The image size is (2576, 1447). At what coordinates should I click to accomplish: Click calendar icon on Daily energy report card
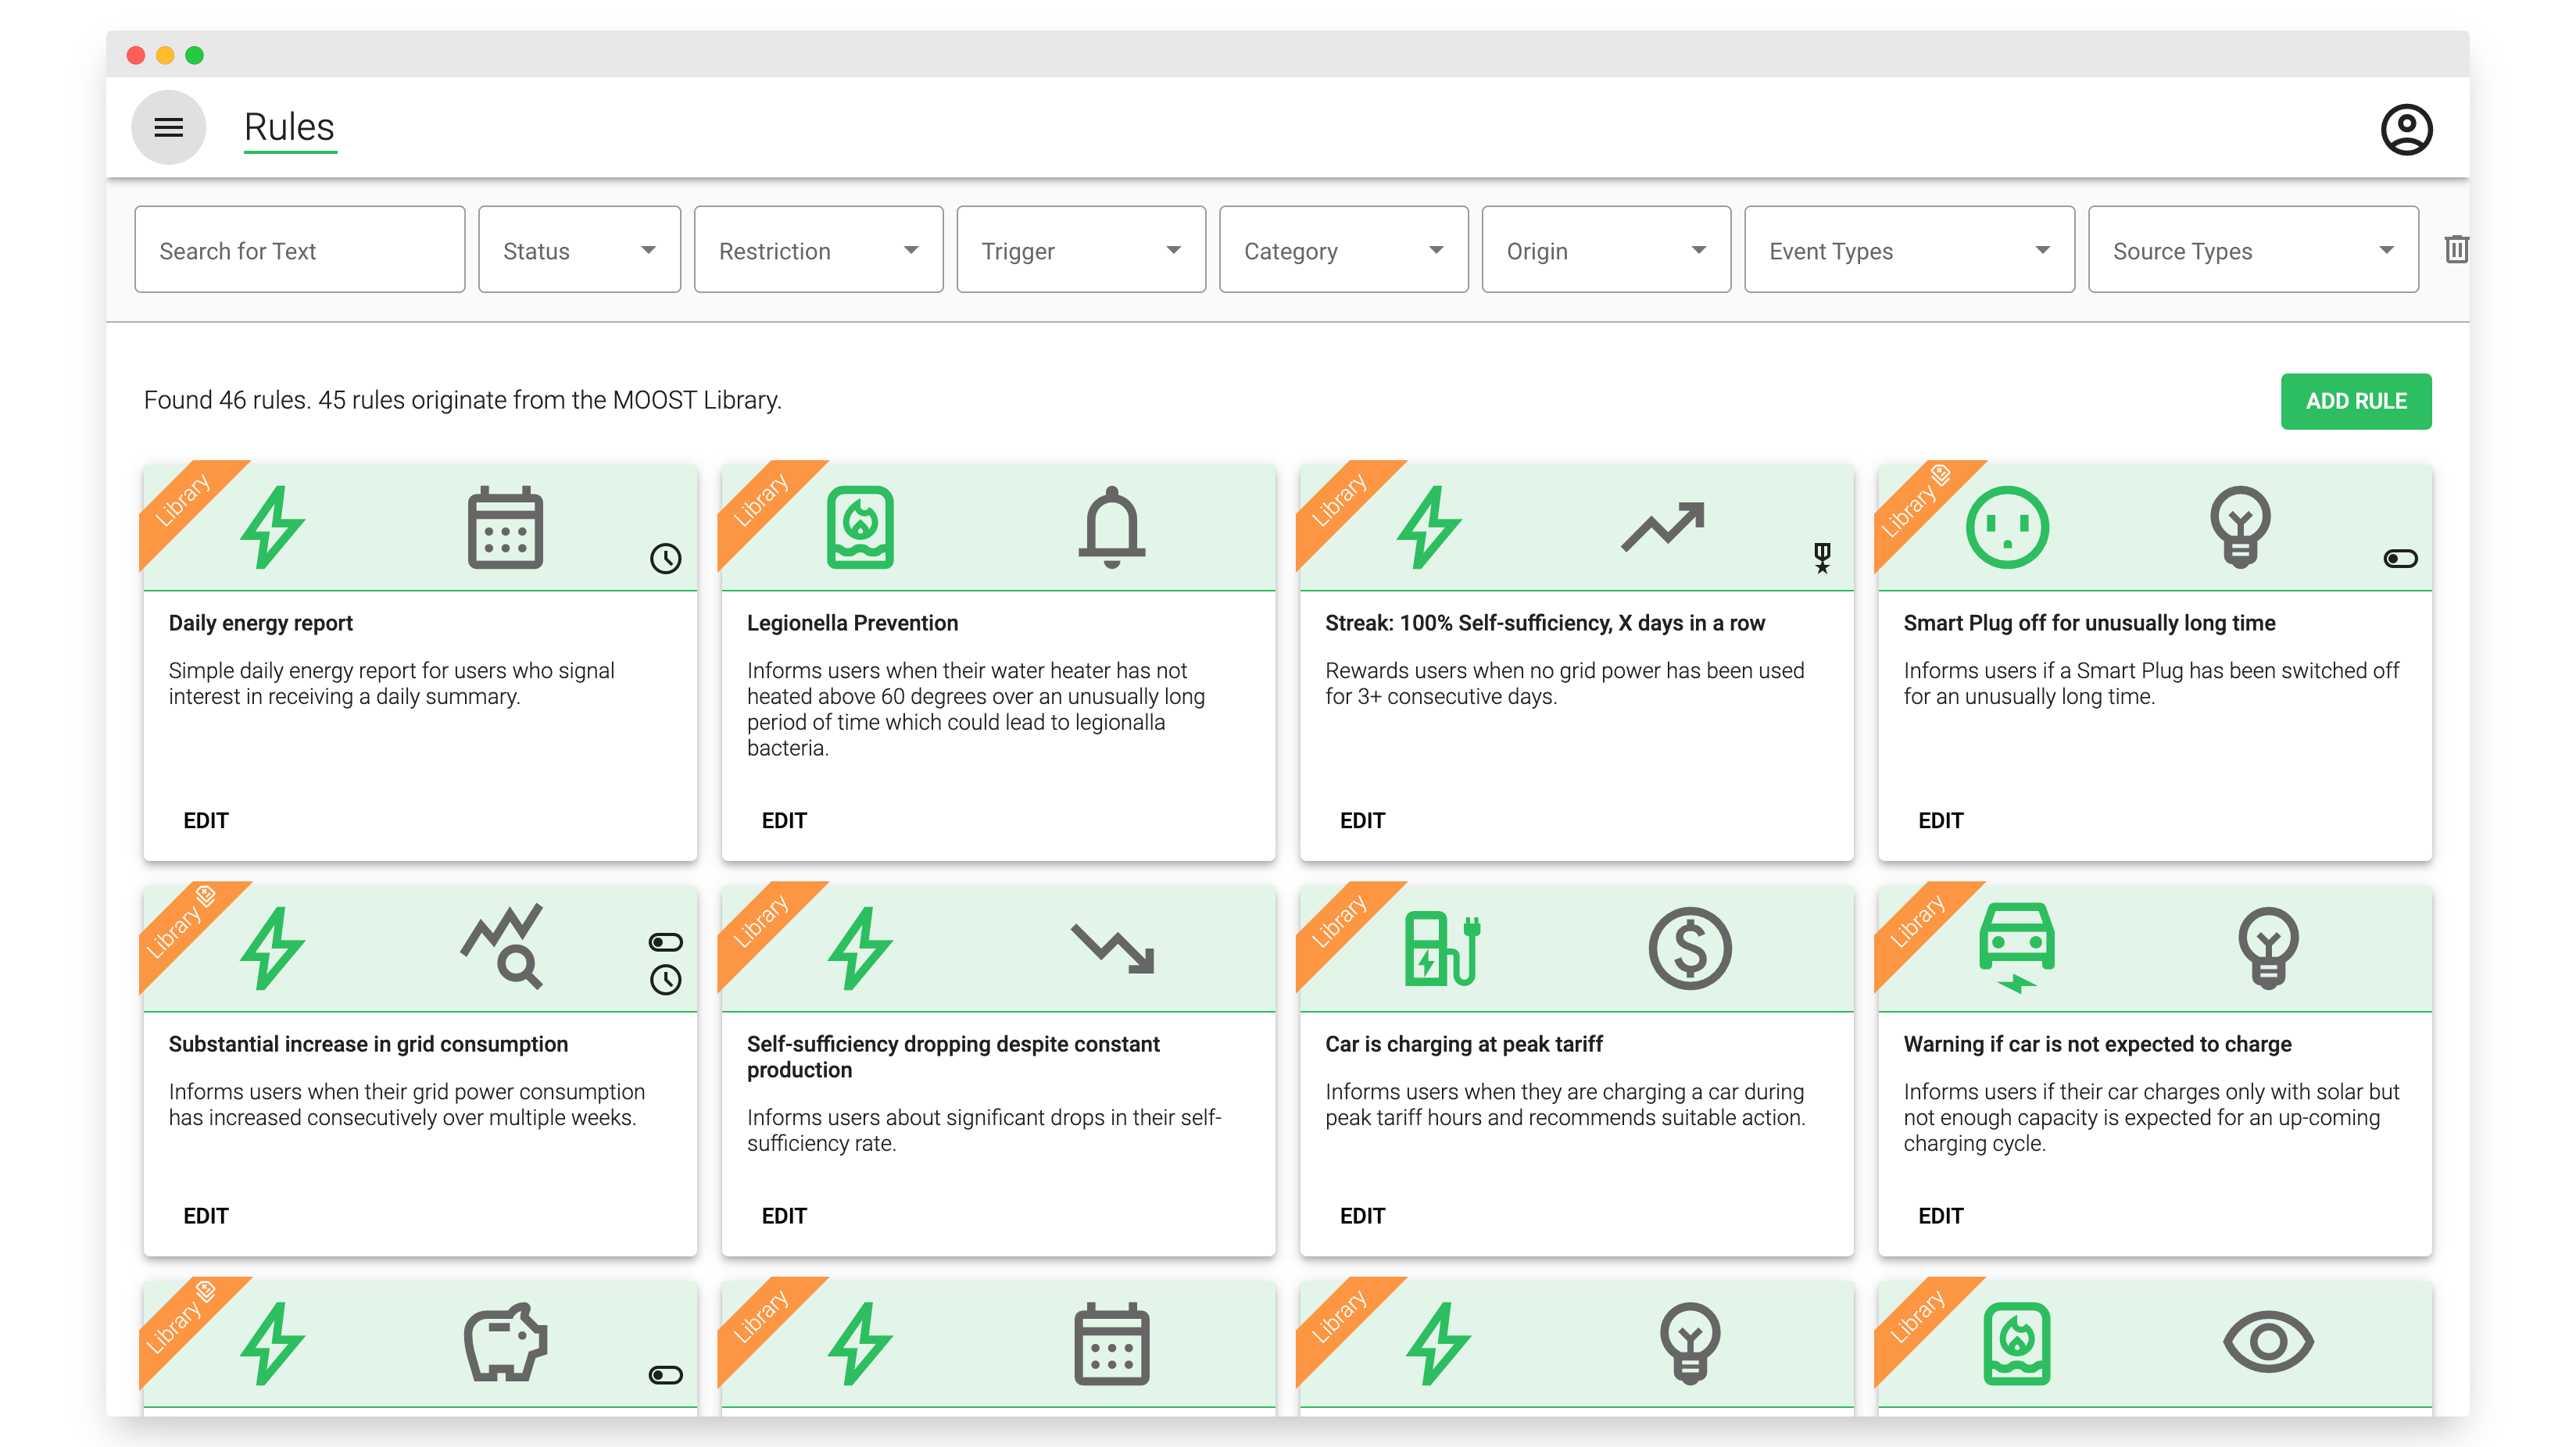(505, 528)
